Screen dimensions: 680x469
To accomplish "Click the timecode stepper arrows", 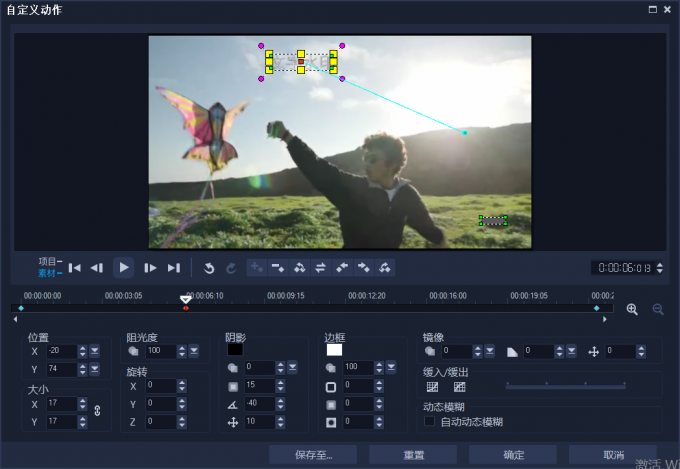I will [659, 268].
